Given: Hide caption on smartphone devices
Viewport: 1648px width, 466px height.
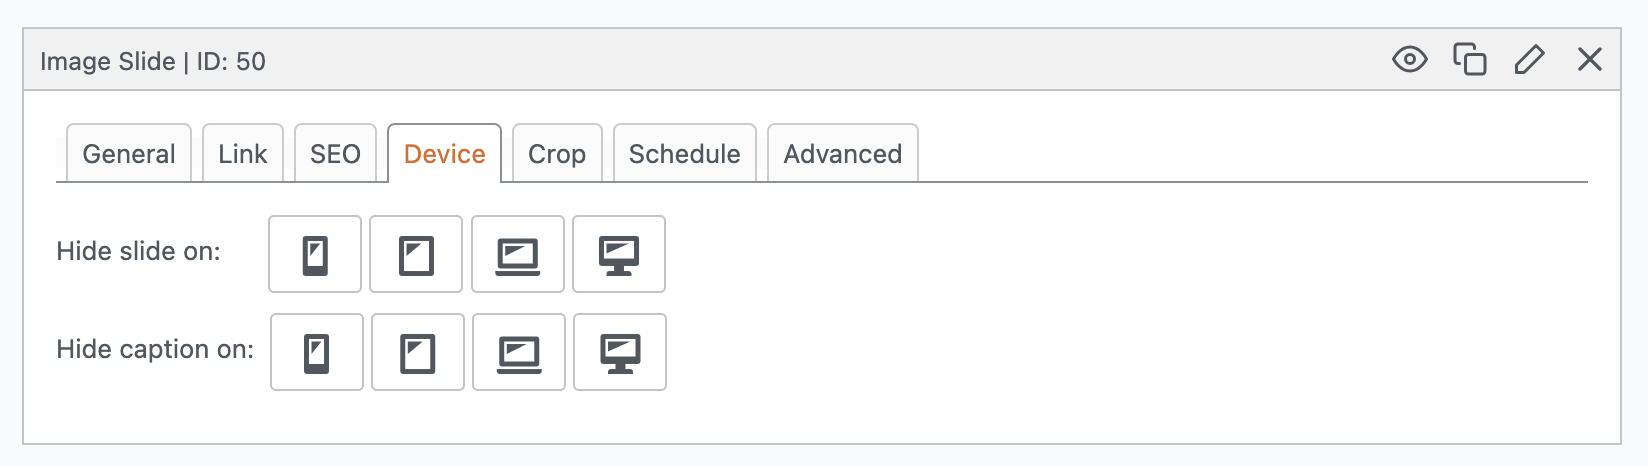Looking at the screenshot, I should coord(316,353).
